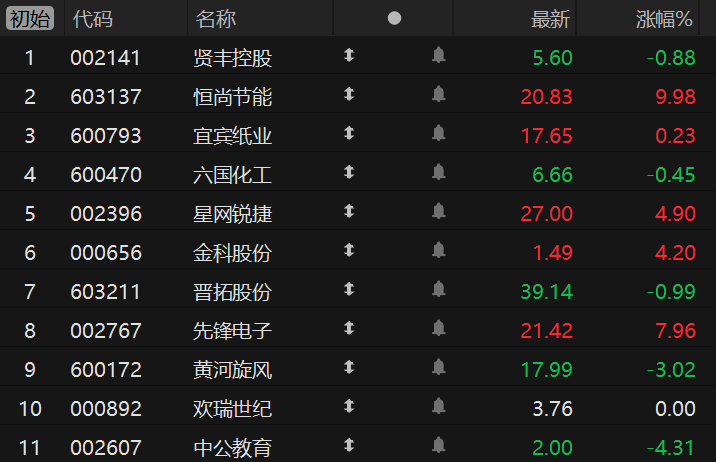Viewport: 716px width, 462px height.
Task: Sort by 名称 column header
Action: (216, 19)
